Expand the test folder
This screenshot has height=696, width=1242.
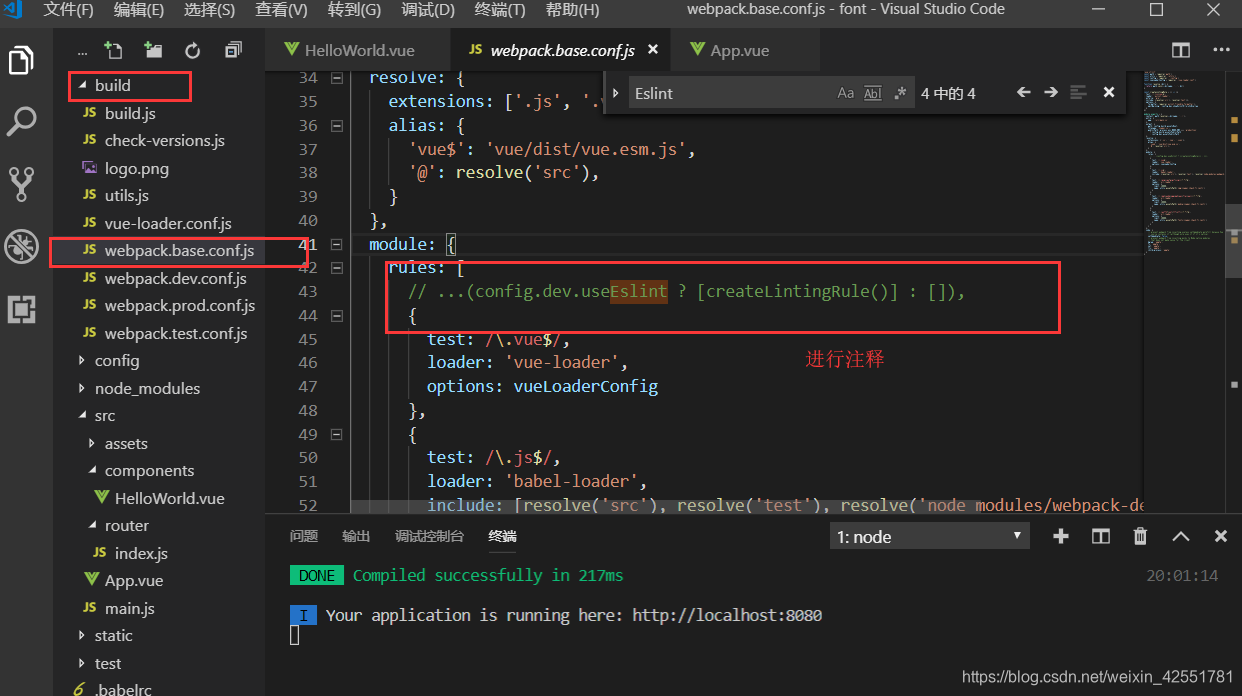click(83, 664)
